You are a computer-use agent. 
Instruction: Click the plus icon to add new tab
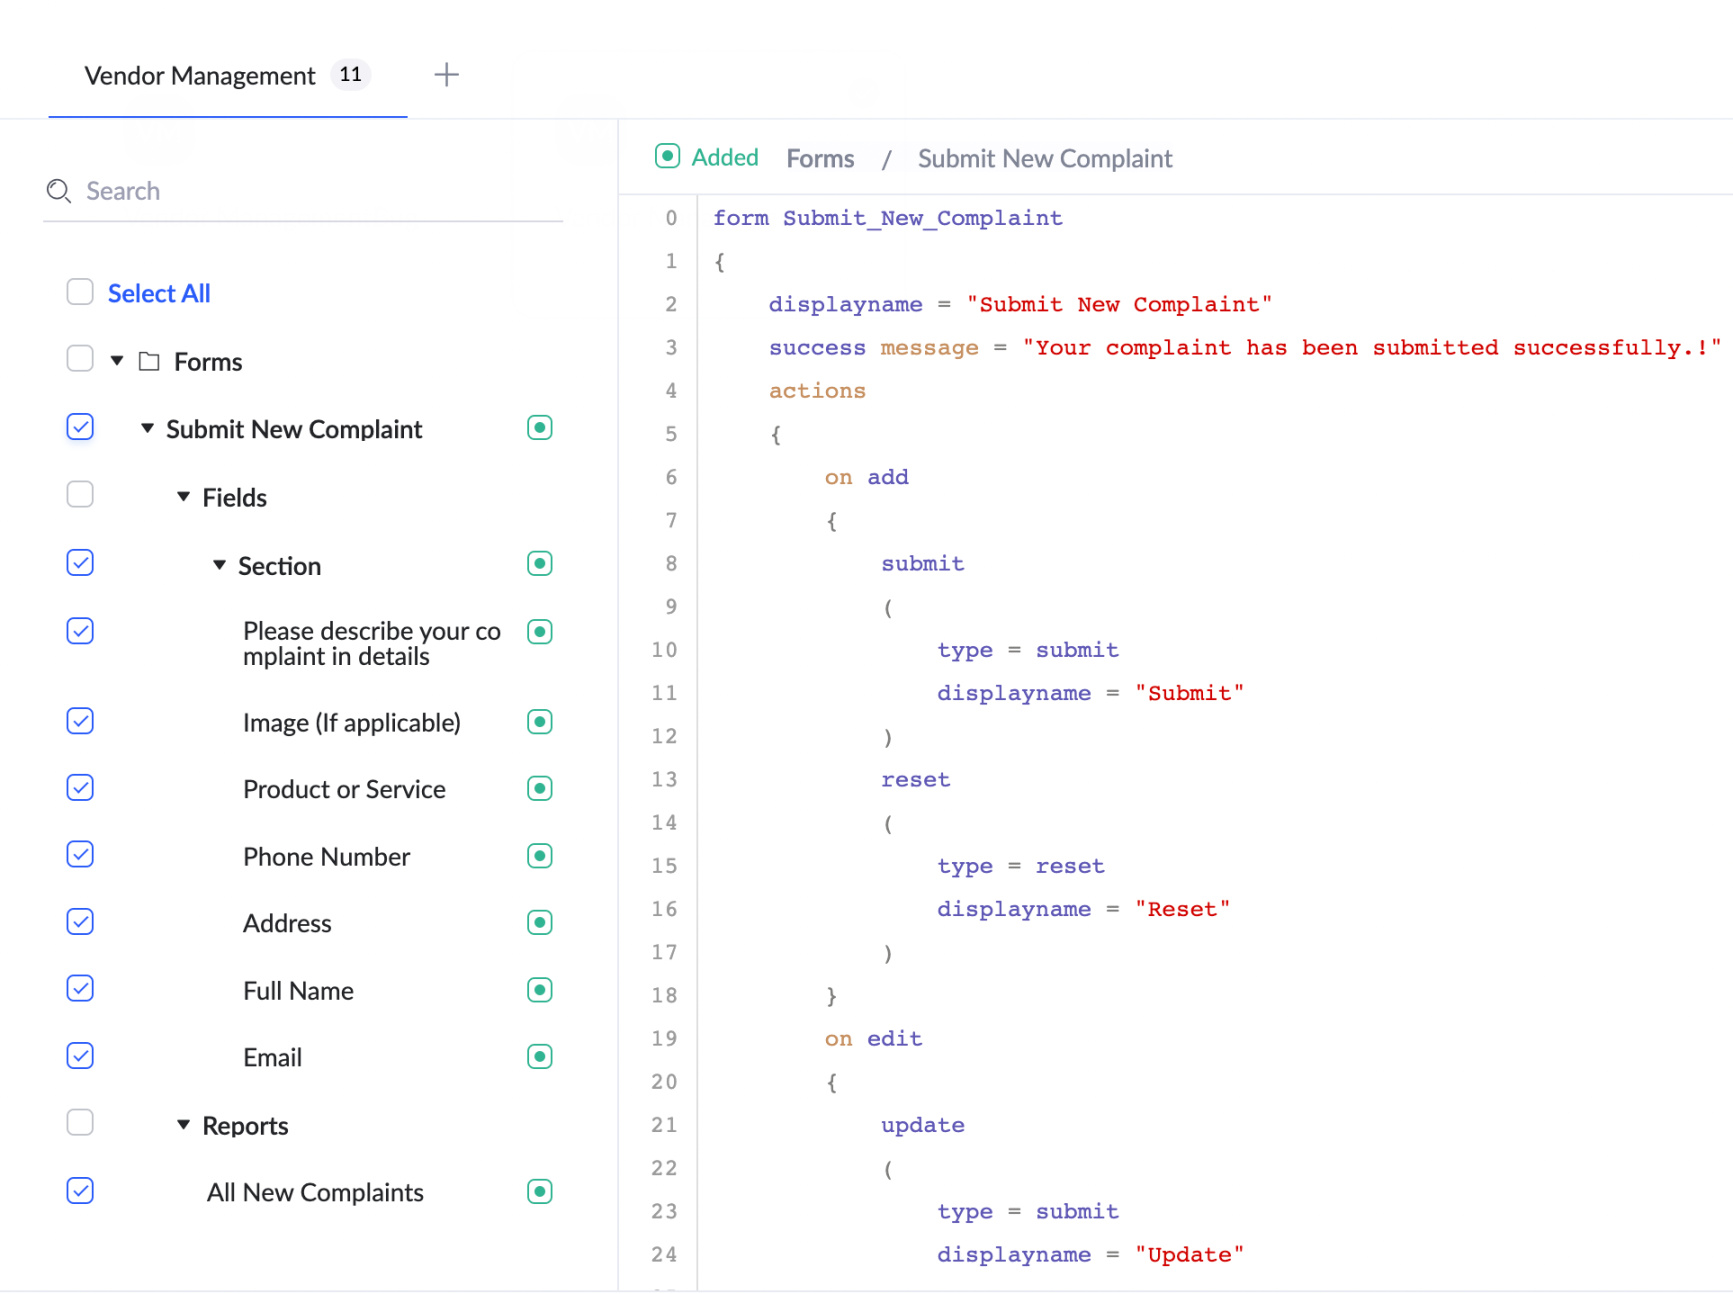446,75
